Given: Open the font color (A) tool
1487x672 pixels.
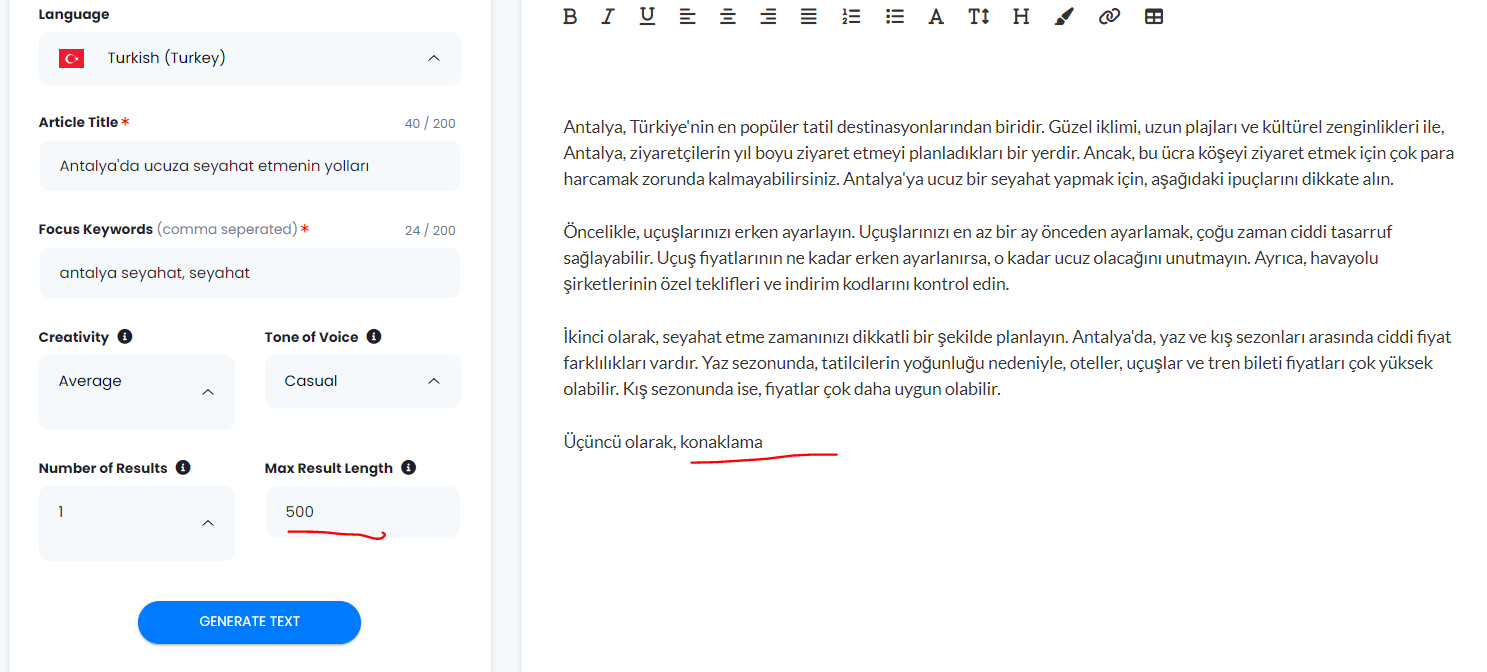Looking at the screenshot, I should (x=936, y=16).
